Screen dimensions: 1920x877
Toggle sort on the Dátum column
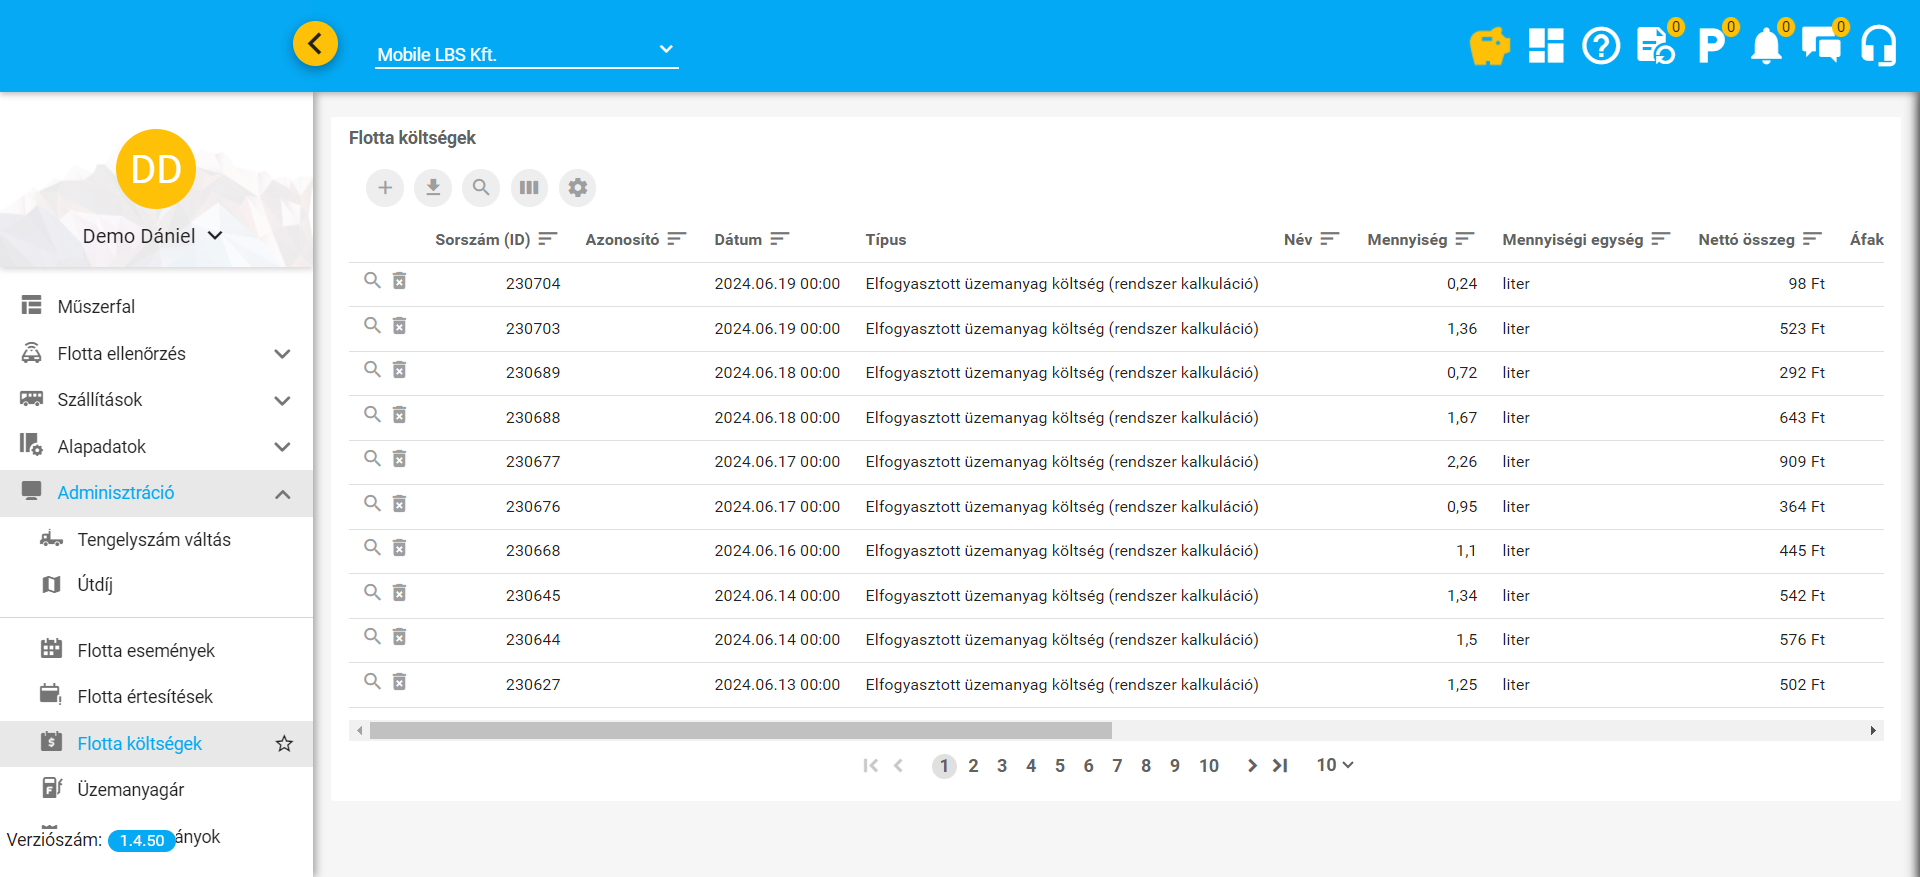point(779,239)
